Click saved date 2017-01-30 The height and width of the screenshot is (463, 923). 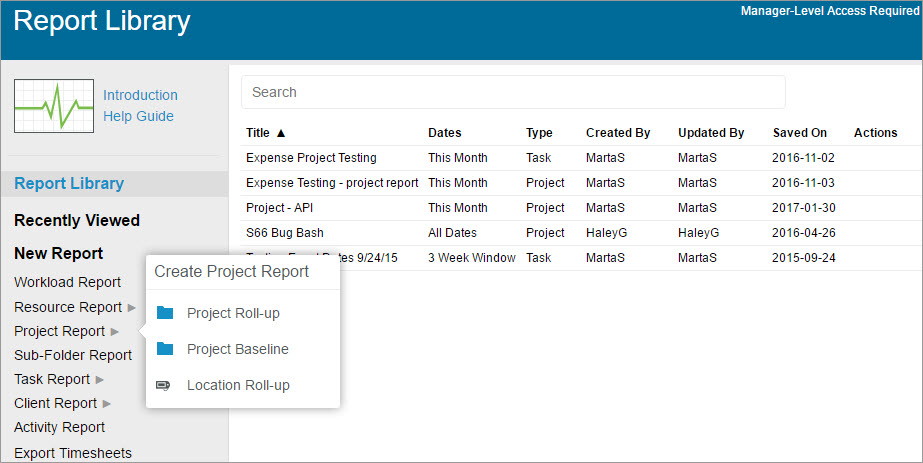804,208
